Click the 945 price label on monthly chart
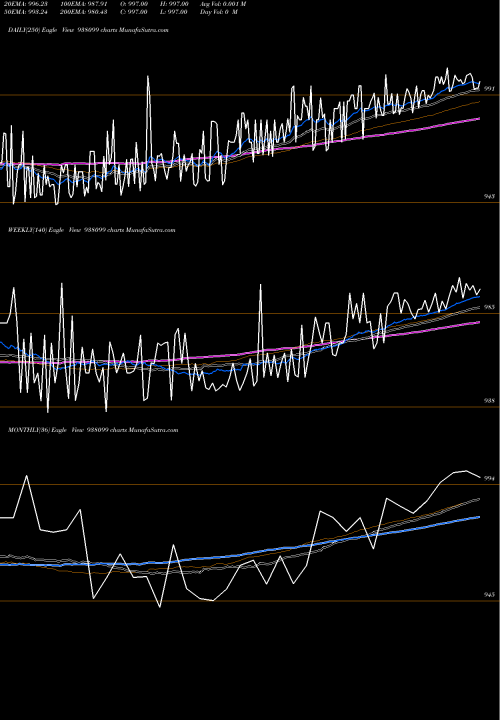The height and width of the screenshot is (720, 500). [489, 595]
